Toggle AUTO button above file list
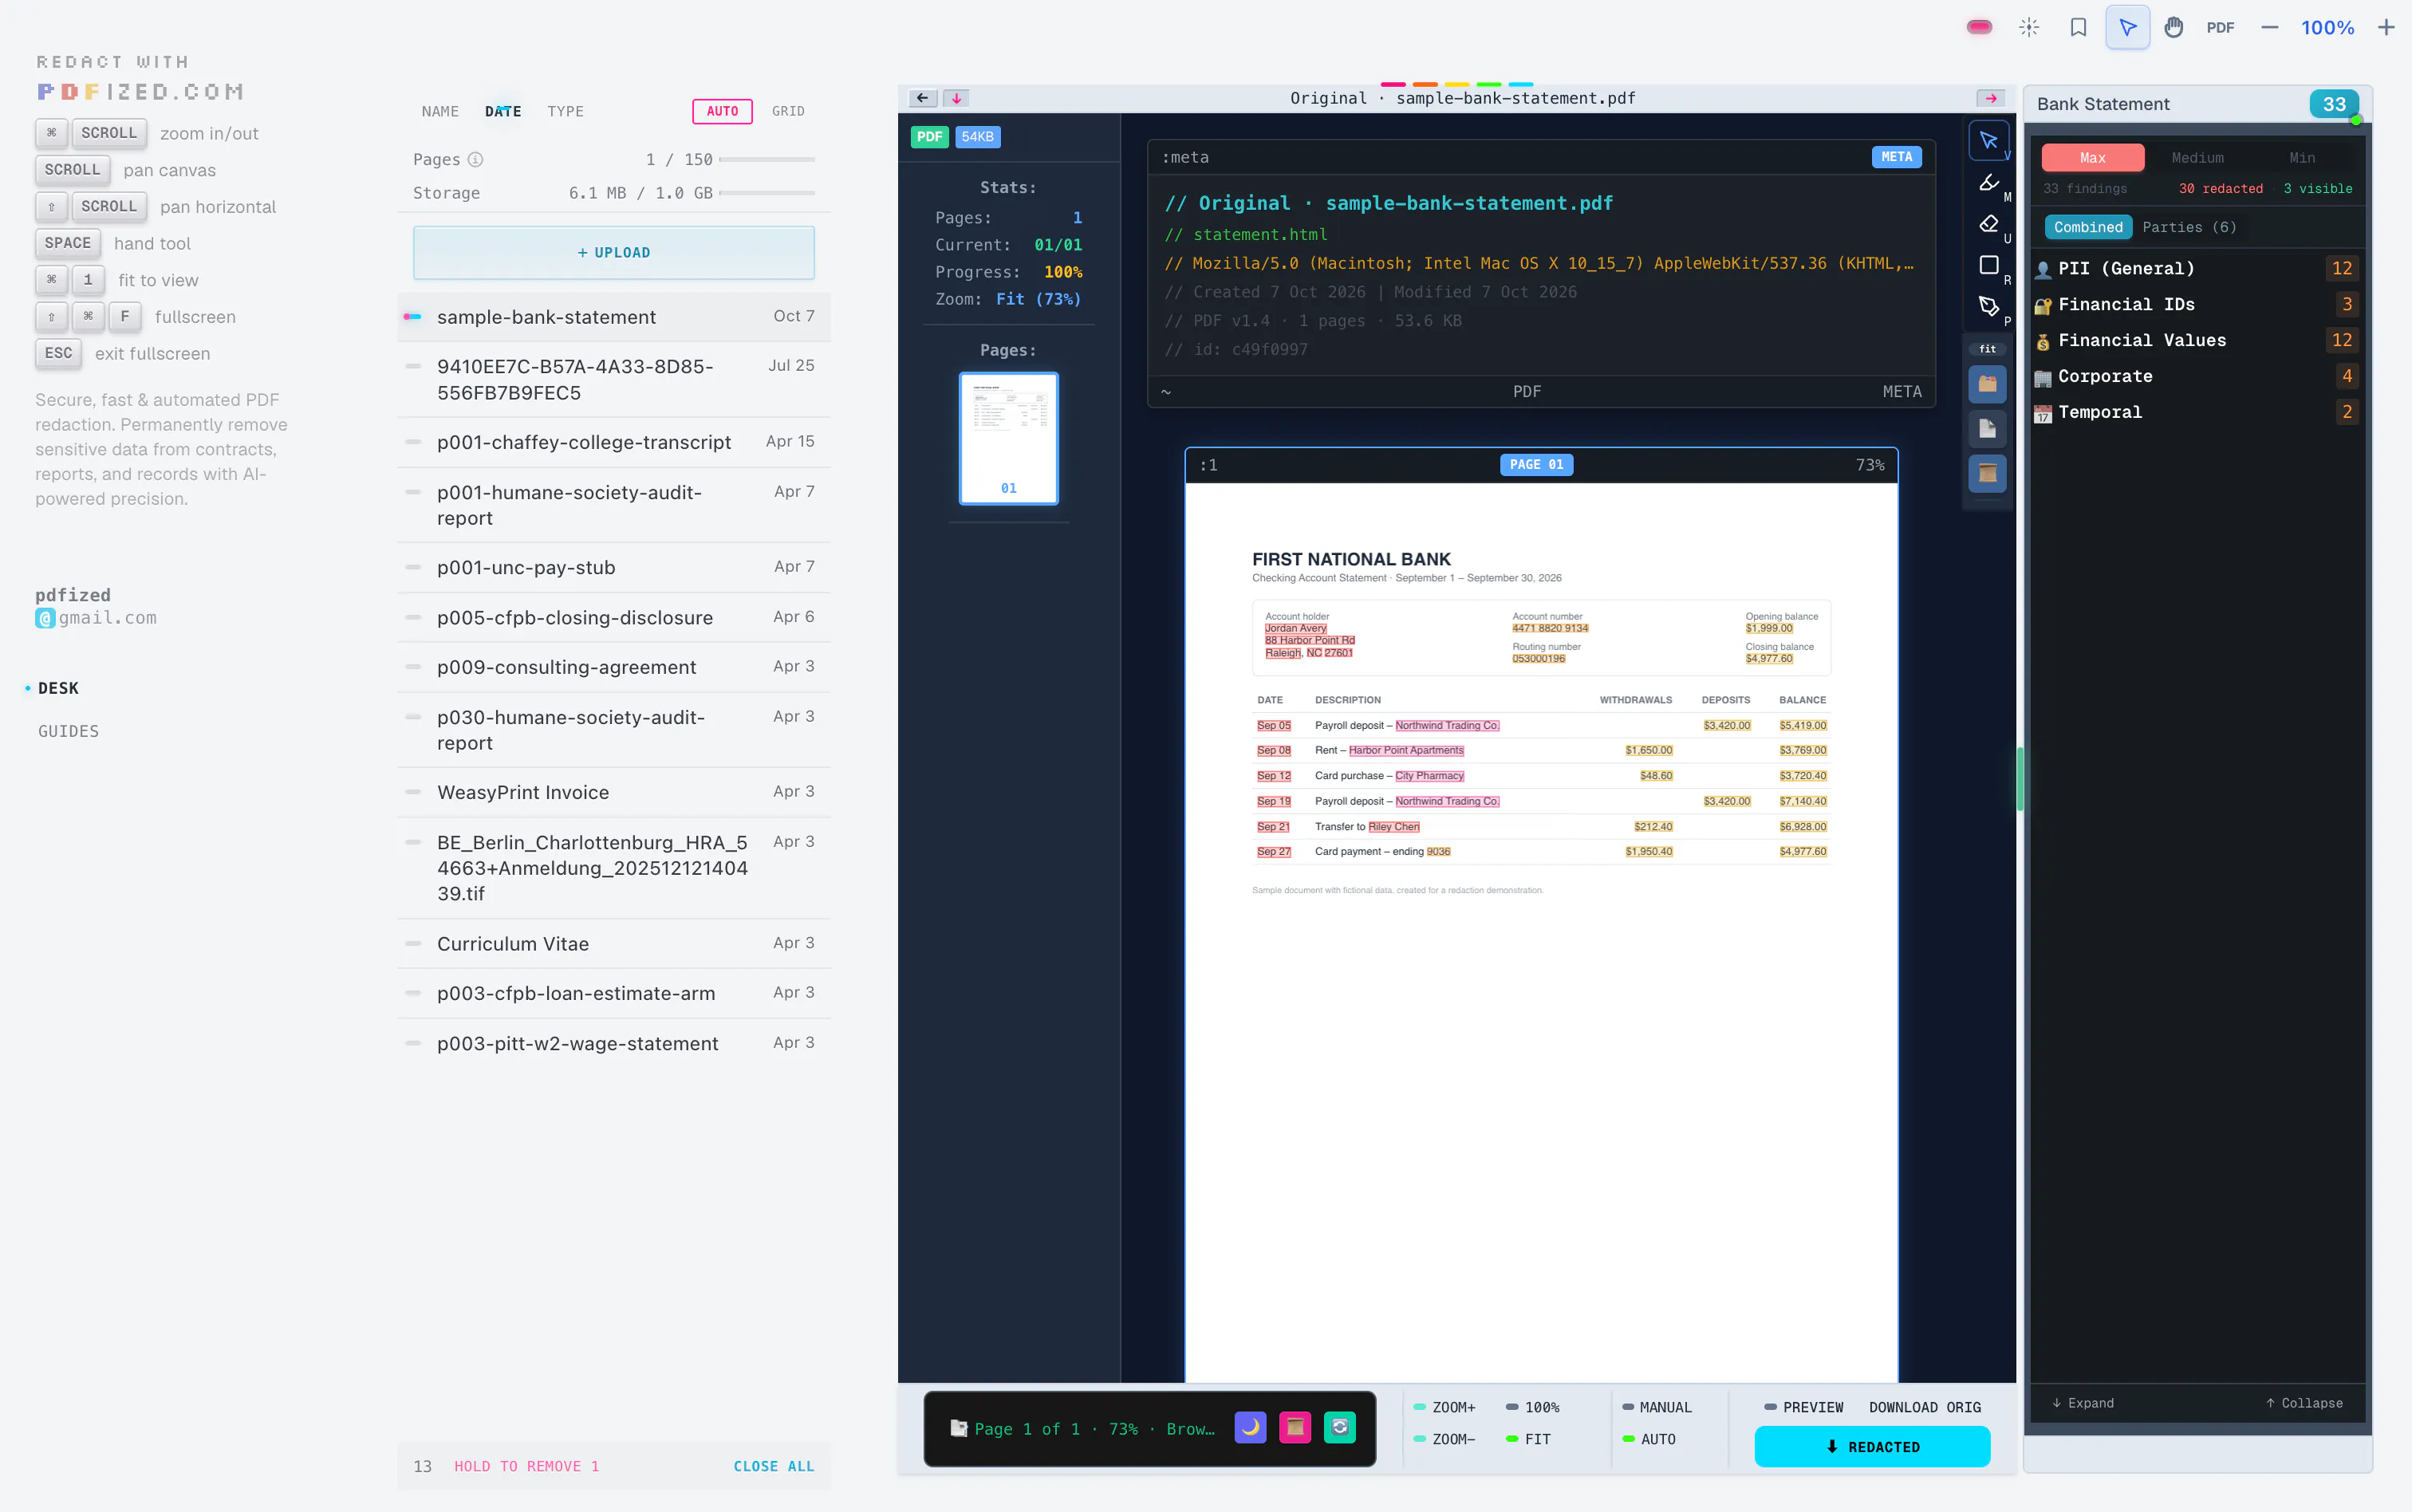Image resolution: width=2412 pixels, height=1512 pixels. coord(722,111)
